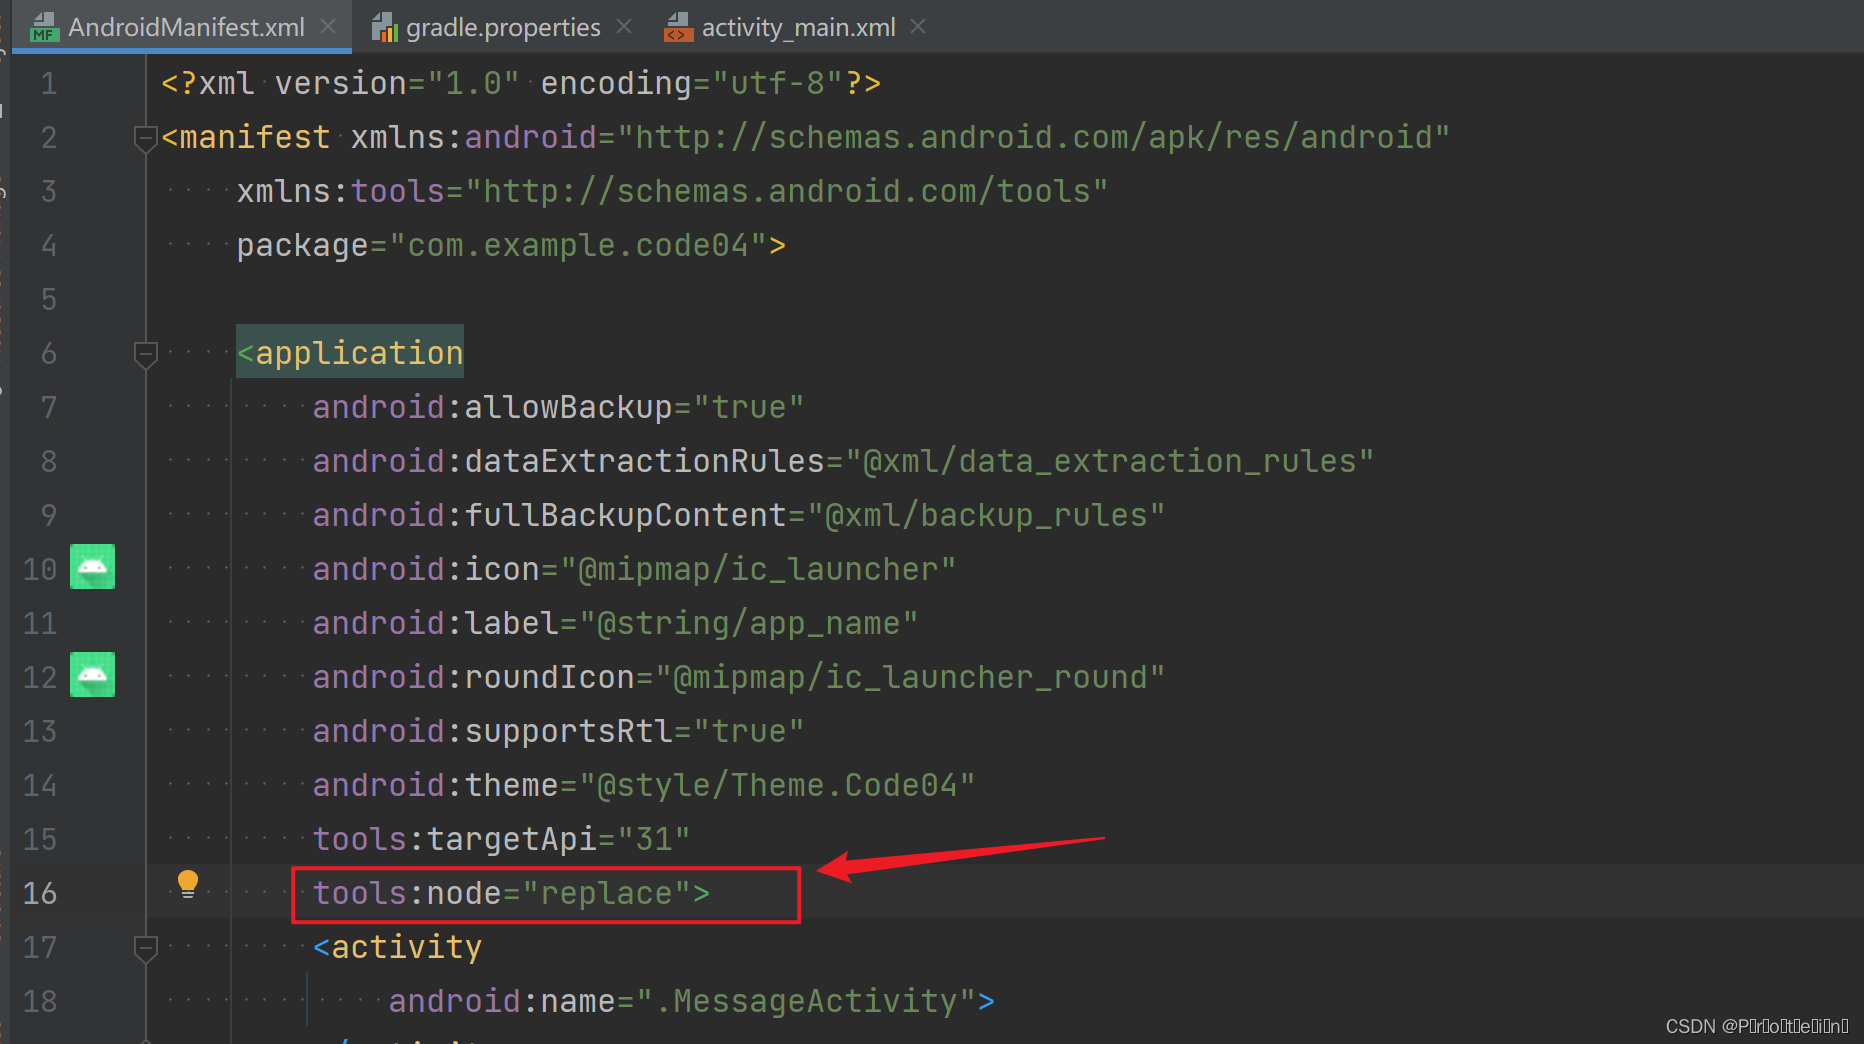Select line number 16
1864x1044 pixels.
point(39,892)
